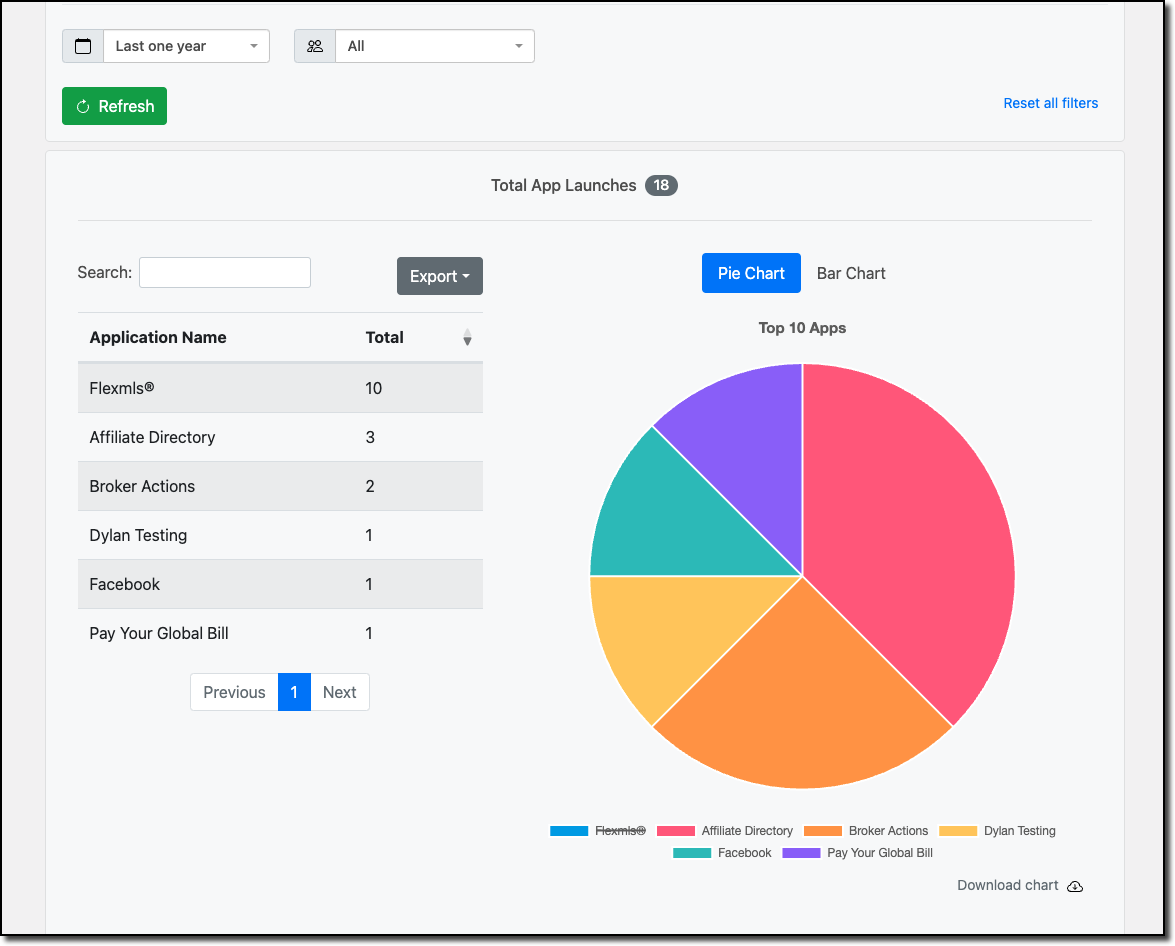The width and height of the screenshot is (1175, 946).
Task: Toggle Flexmls® legend color swatch
Action: point(569,831)
